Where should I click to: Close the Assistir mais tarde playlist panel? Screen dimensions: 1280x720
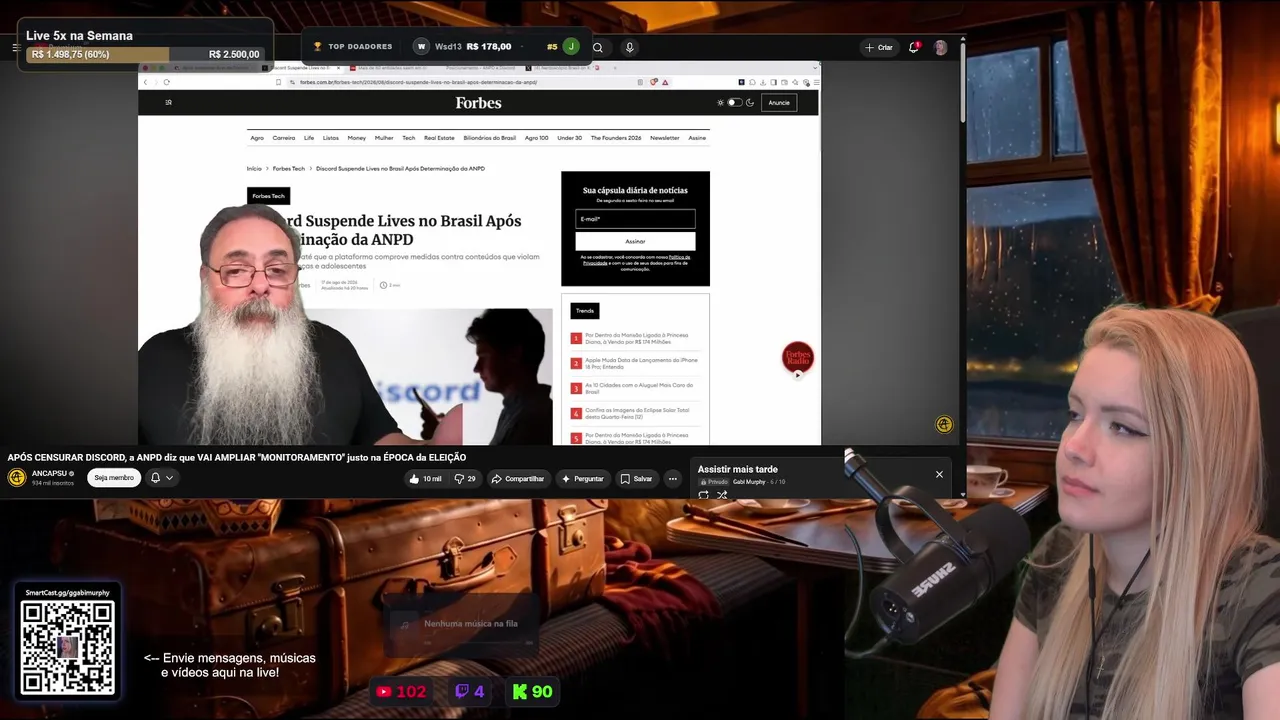tap(939, 474)
